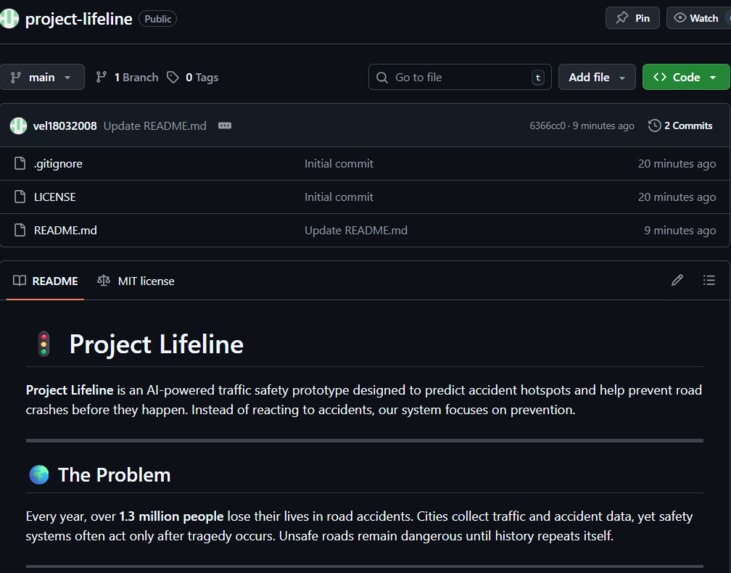The image size is (731, 573).
Task: Click the file icon next to README.md
Action: coord(20,230)
